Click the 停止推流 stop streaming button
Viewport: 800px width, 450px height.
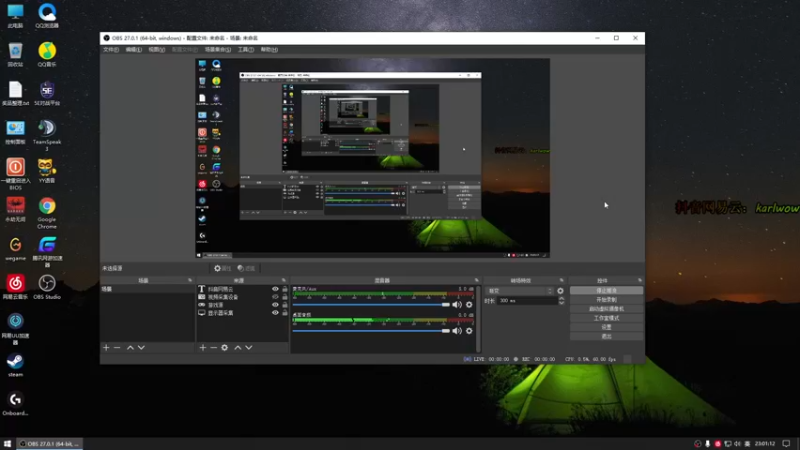(606, 290)
